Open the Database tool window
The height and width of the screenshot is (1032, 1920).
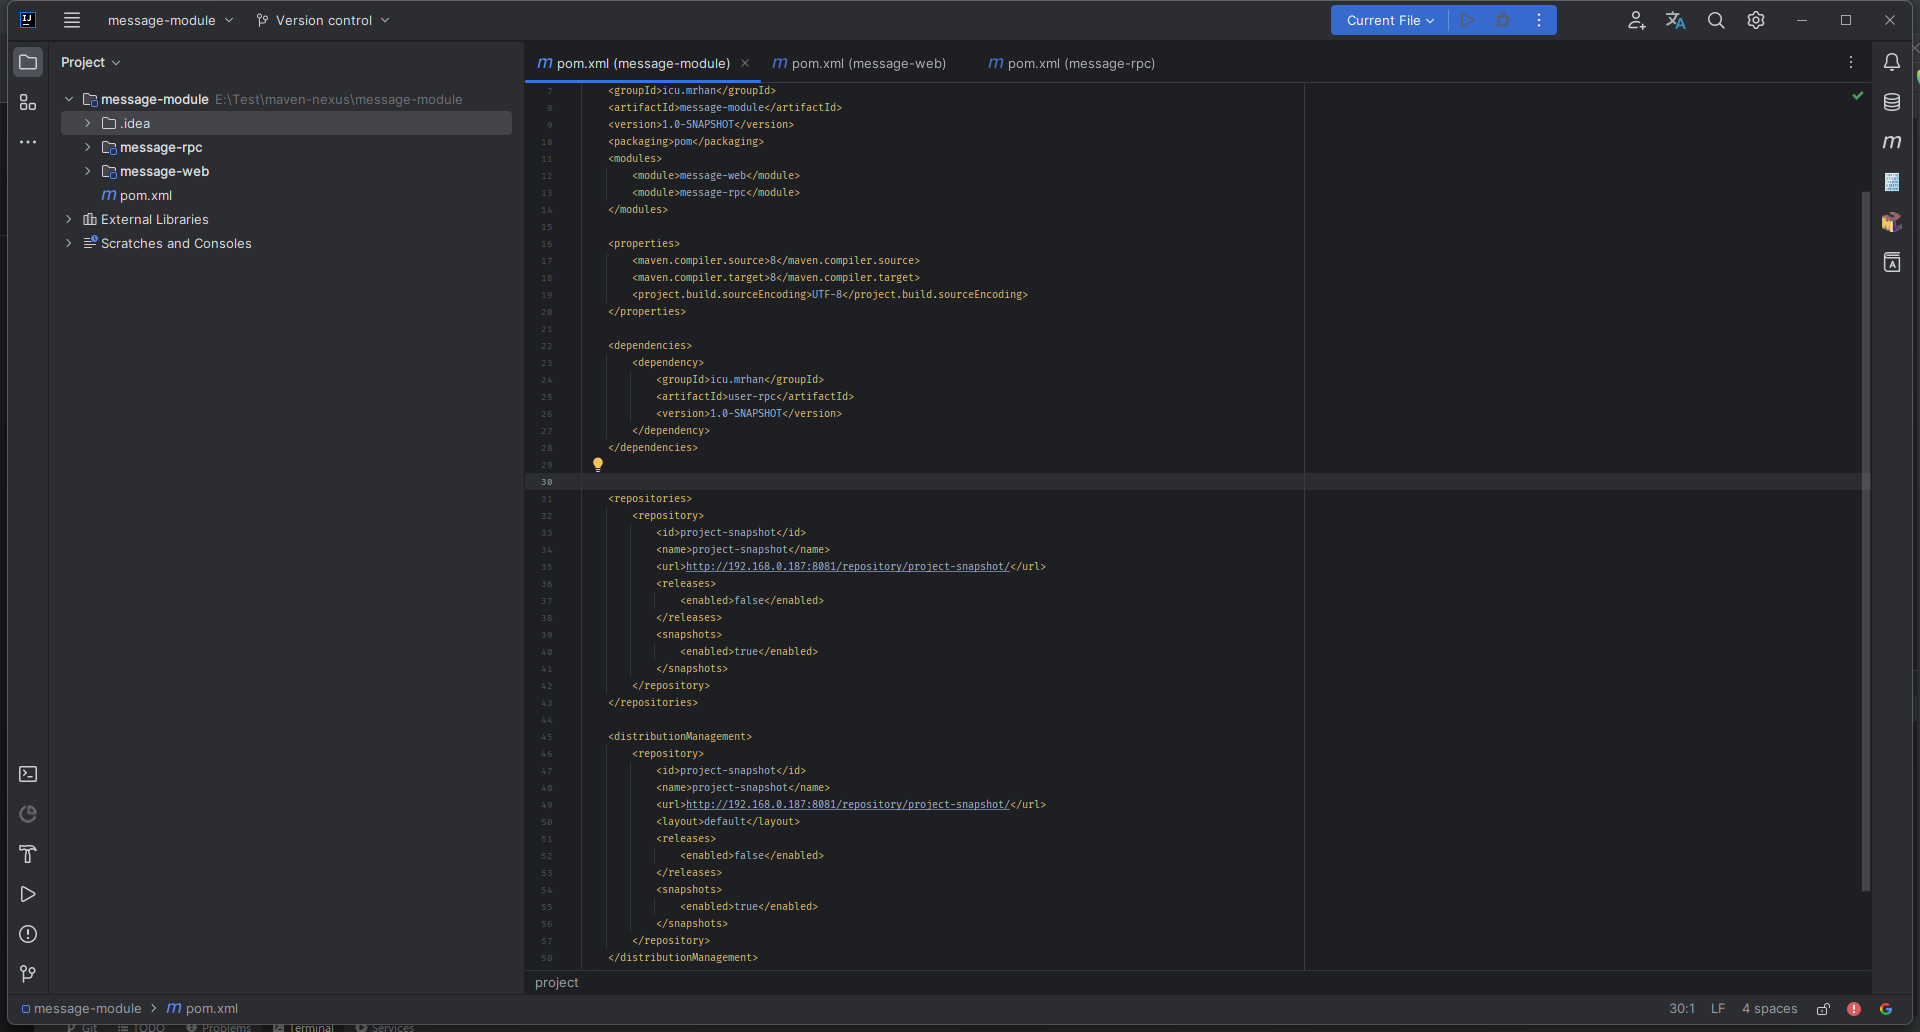(x=1892, y=102)
